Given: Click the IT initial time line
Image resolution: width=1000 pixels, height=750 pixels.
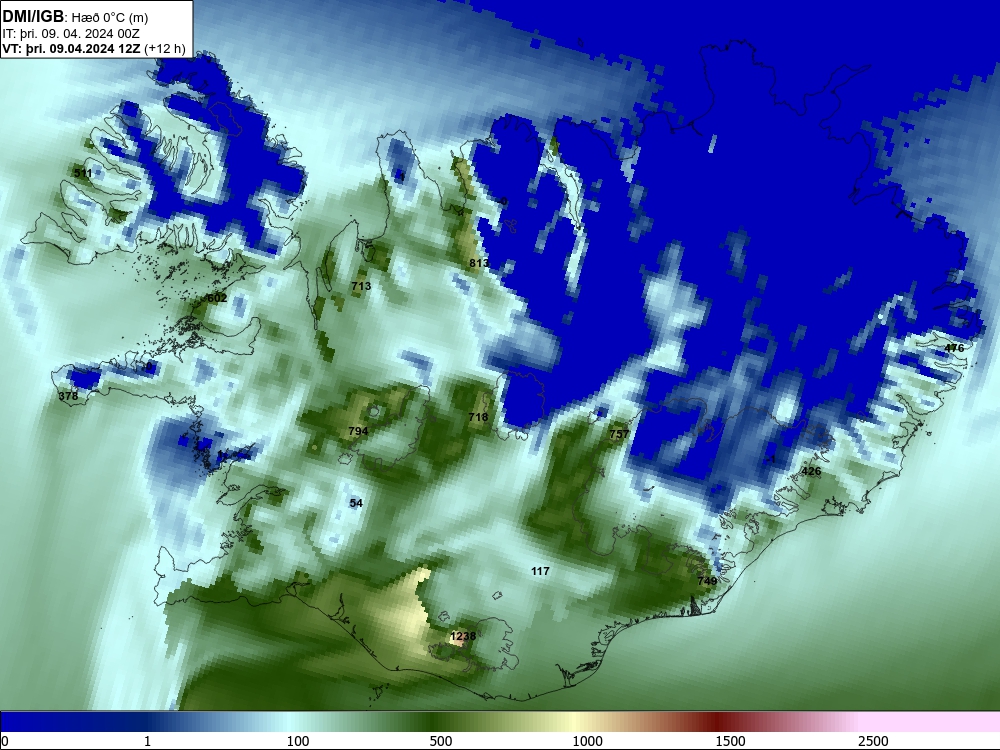Looking at the screenshot, I should coord(71,34).
